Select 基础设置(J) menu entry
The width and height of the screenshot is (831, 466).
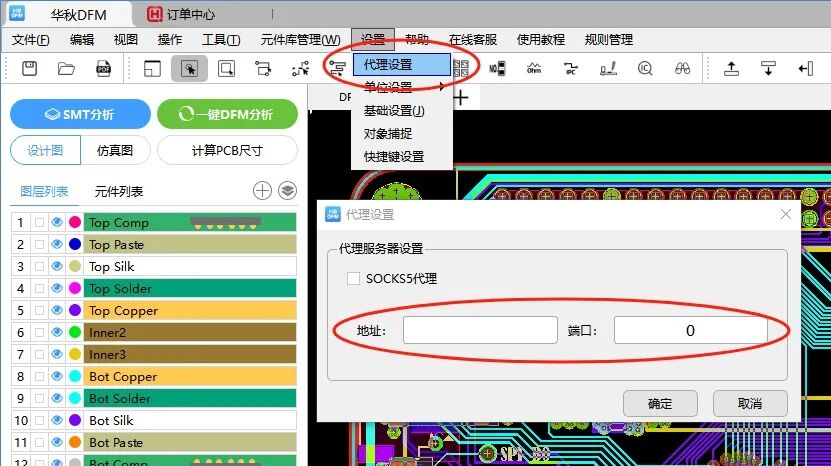coord(402,111)
